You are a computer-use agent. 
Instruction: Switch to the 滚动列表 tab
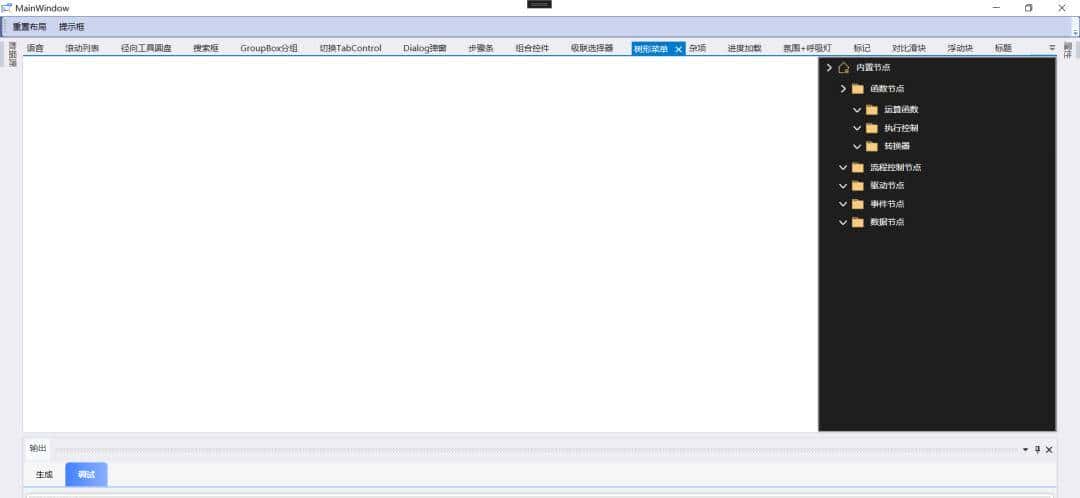[x=82, y=48]
